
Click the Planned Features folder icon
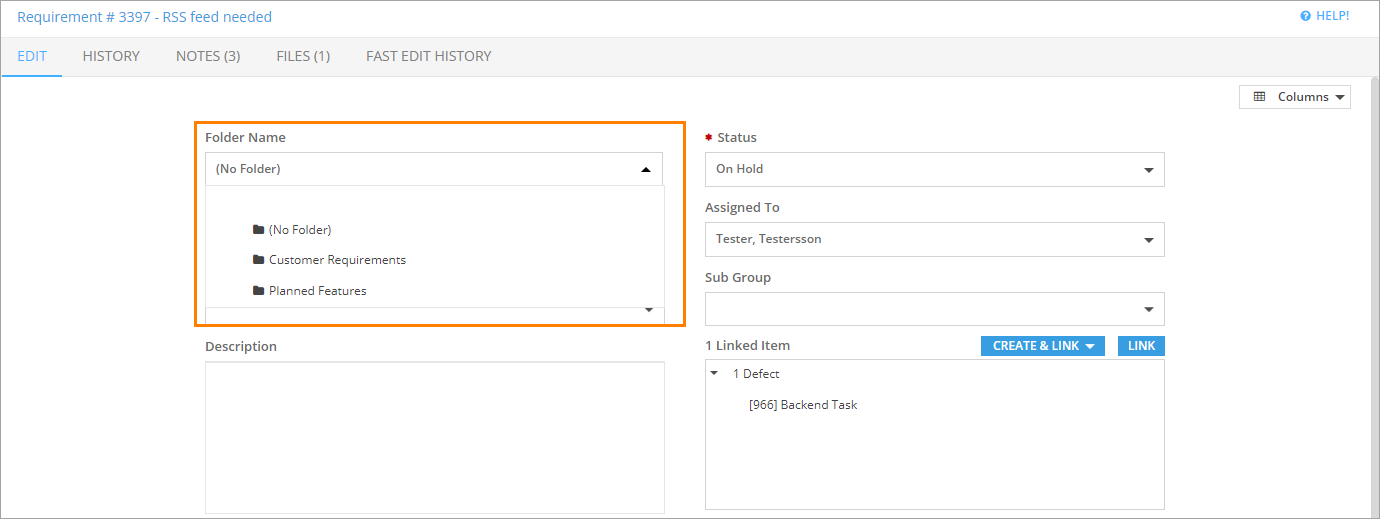(x=259, y=291)
